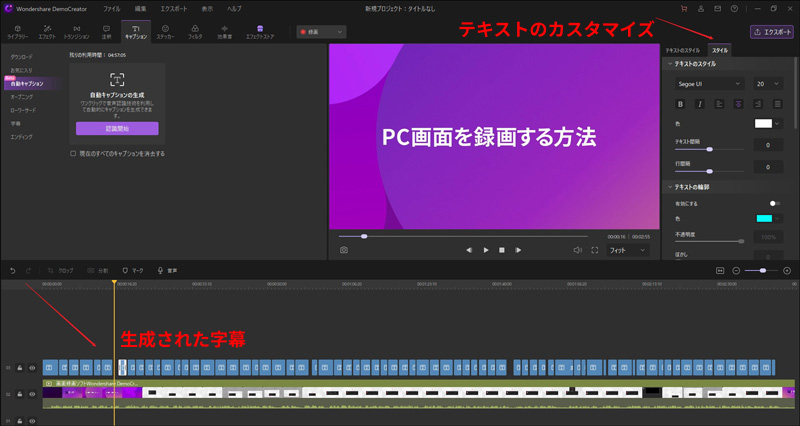Open the font size 20 dropdown

coord(768,84)
